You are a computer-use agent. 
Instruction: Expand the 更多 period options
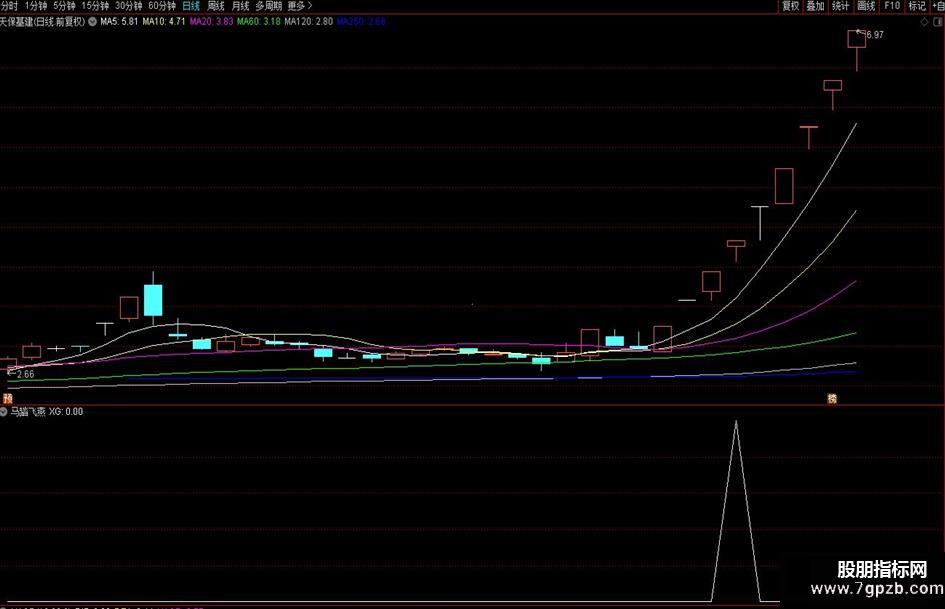(x=300, y=6)
